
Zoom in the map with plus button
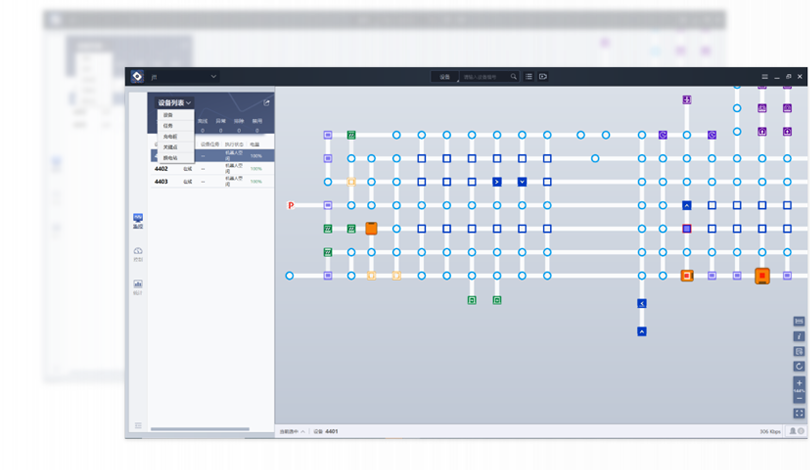coord(799,384)
